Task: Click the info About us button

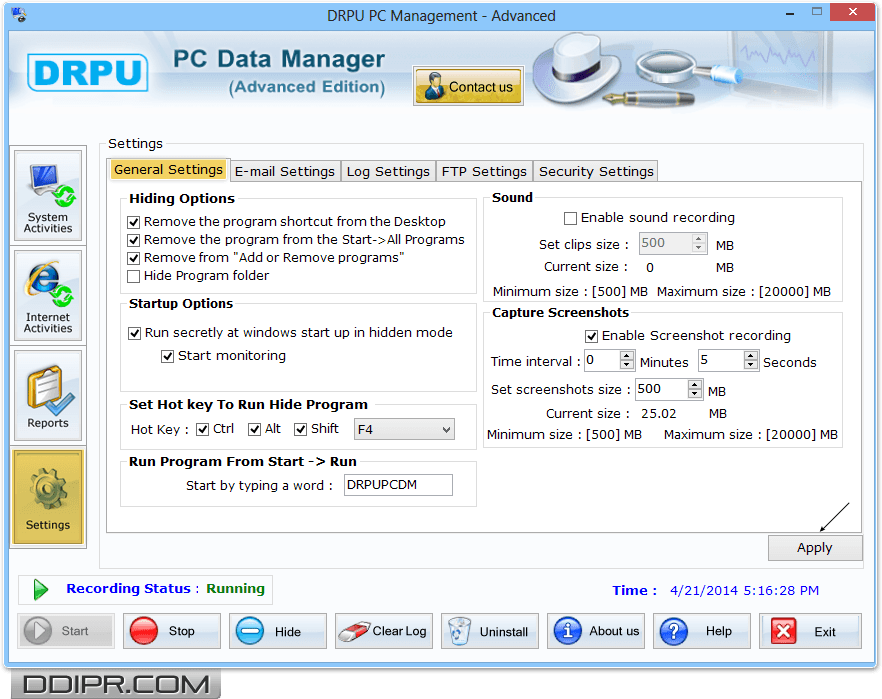Action: tap(596, 631)
